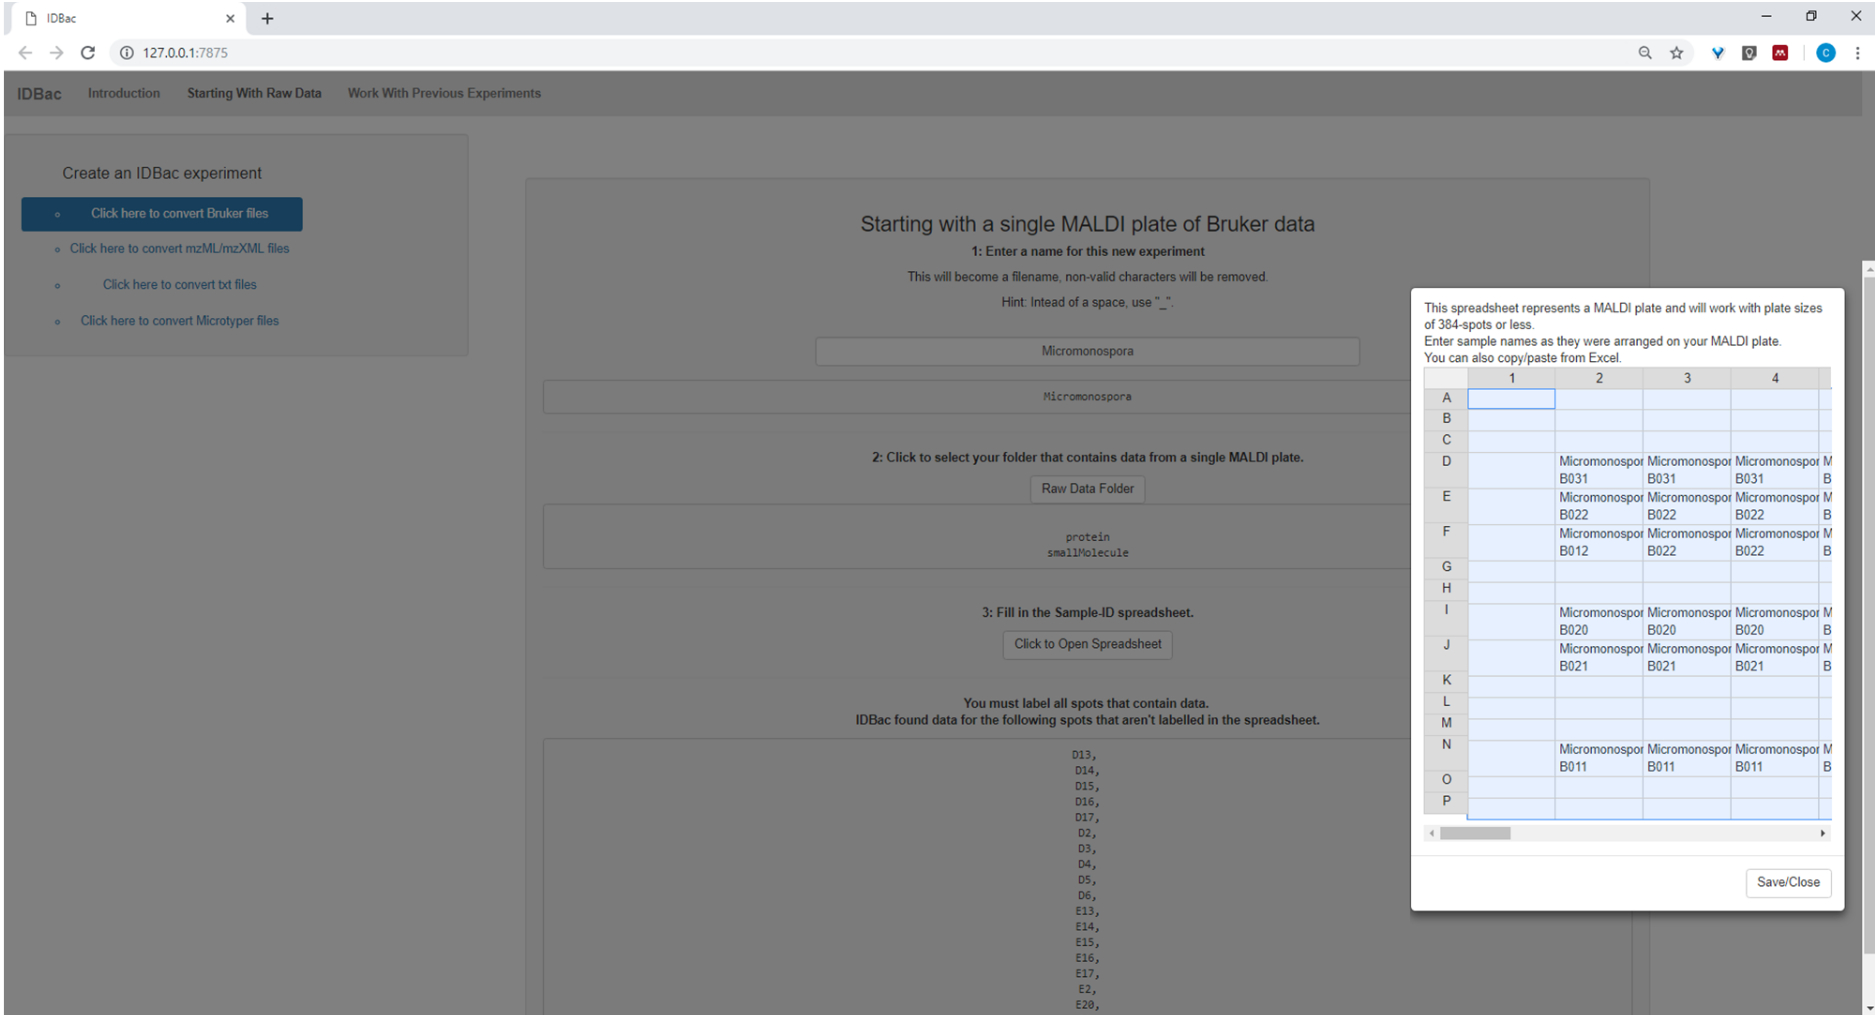Open the zoom magnifier icon in the address bar
The height and width of the screenshot is (1015, 1875).
point(1645,53)
